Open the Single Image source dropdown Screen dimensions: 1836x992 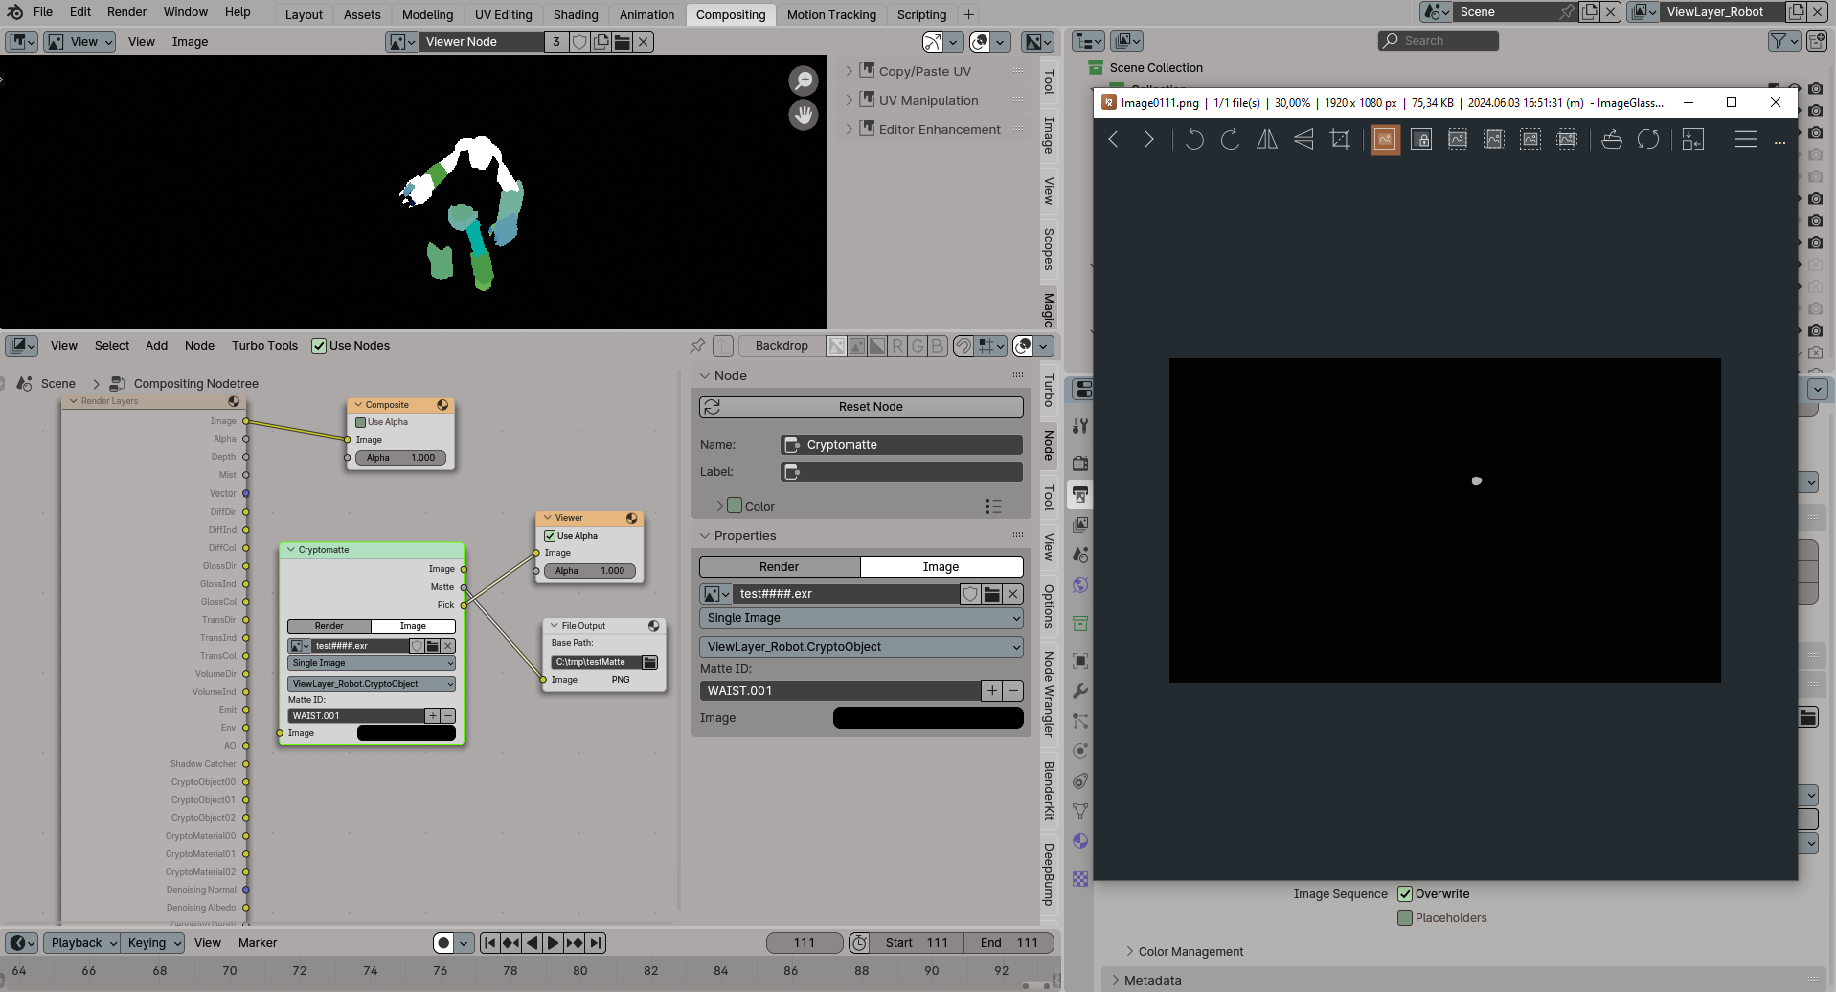click(861, 618)
